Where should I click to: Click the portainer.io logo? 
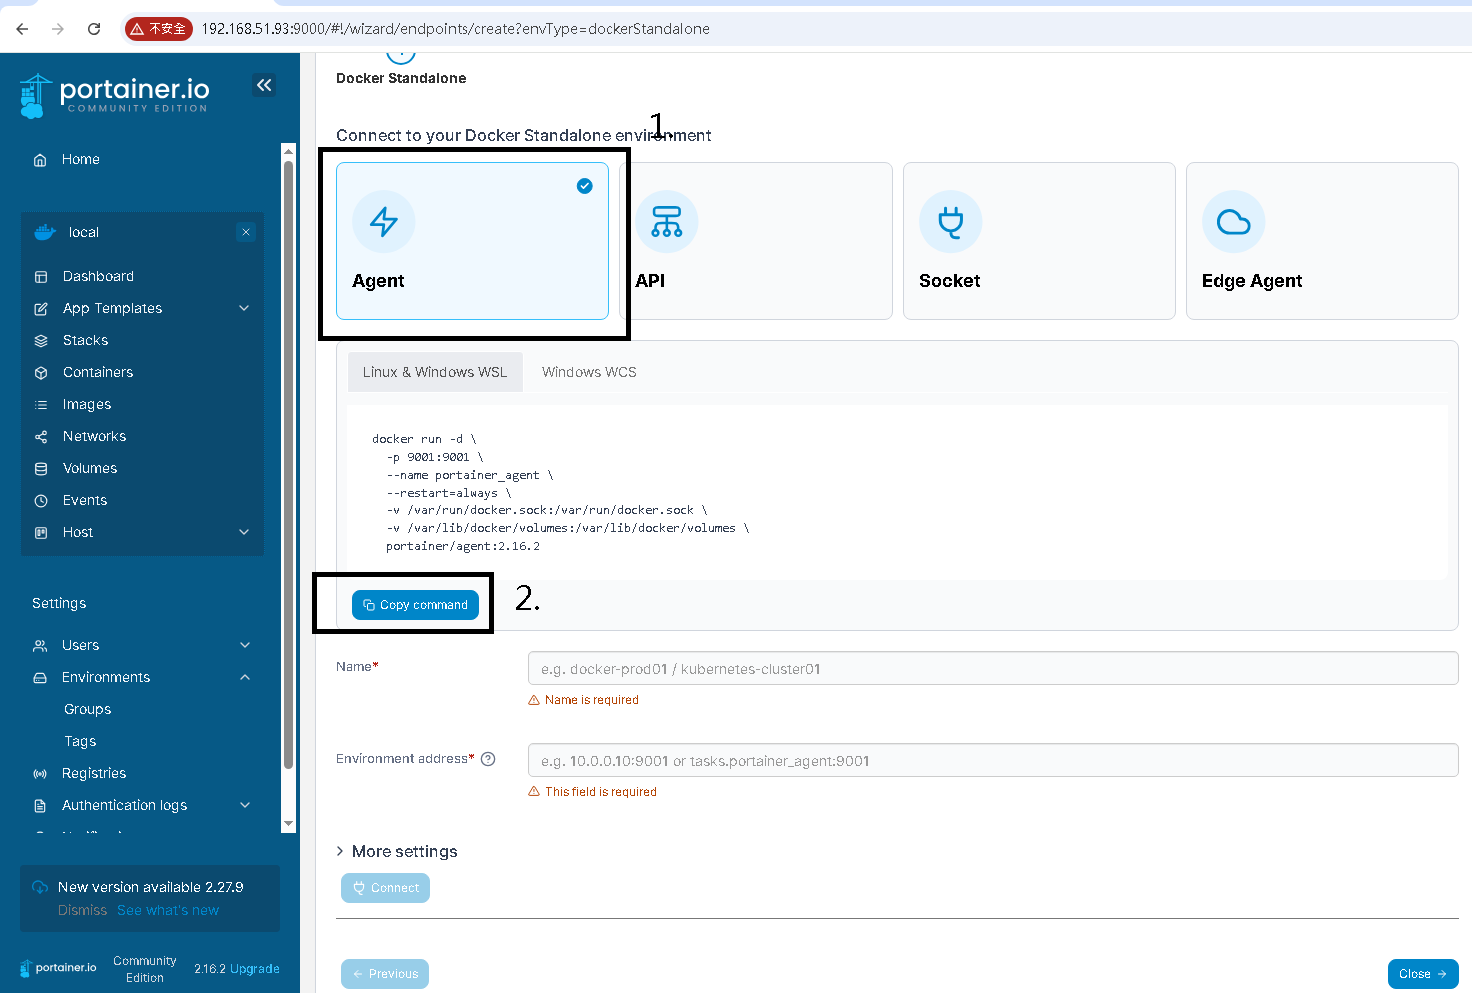(x=114, y=96)
